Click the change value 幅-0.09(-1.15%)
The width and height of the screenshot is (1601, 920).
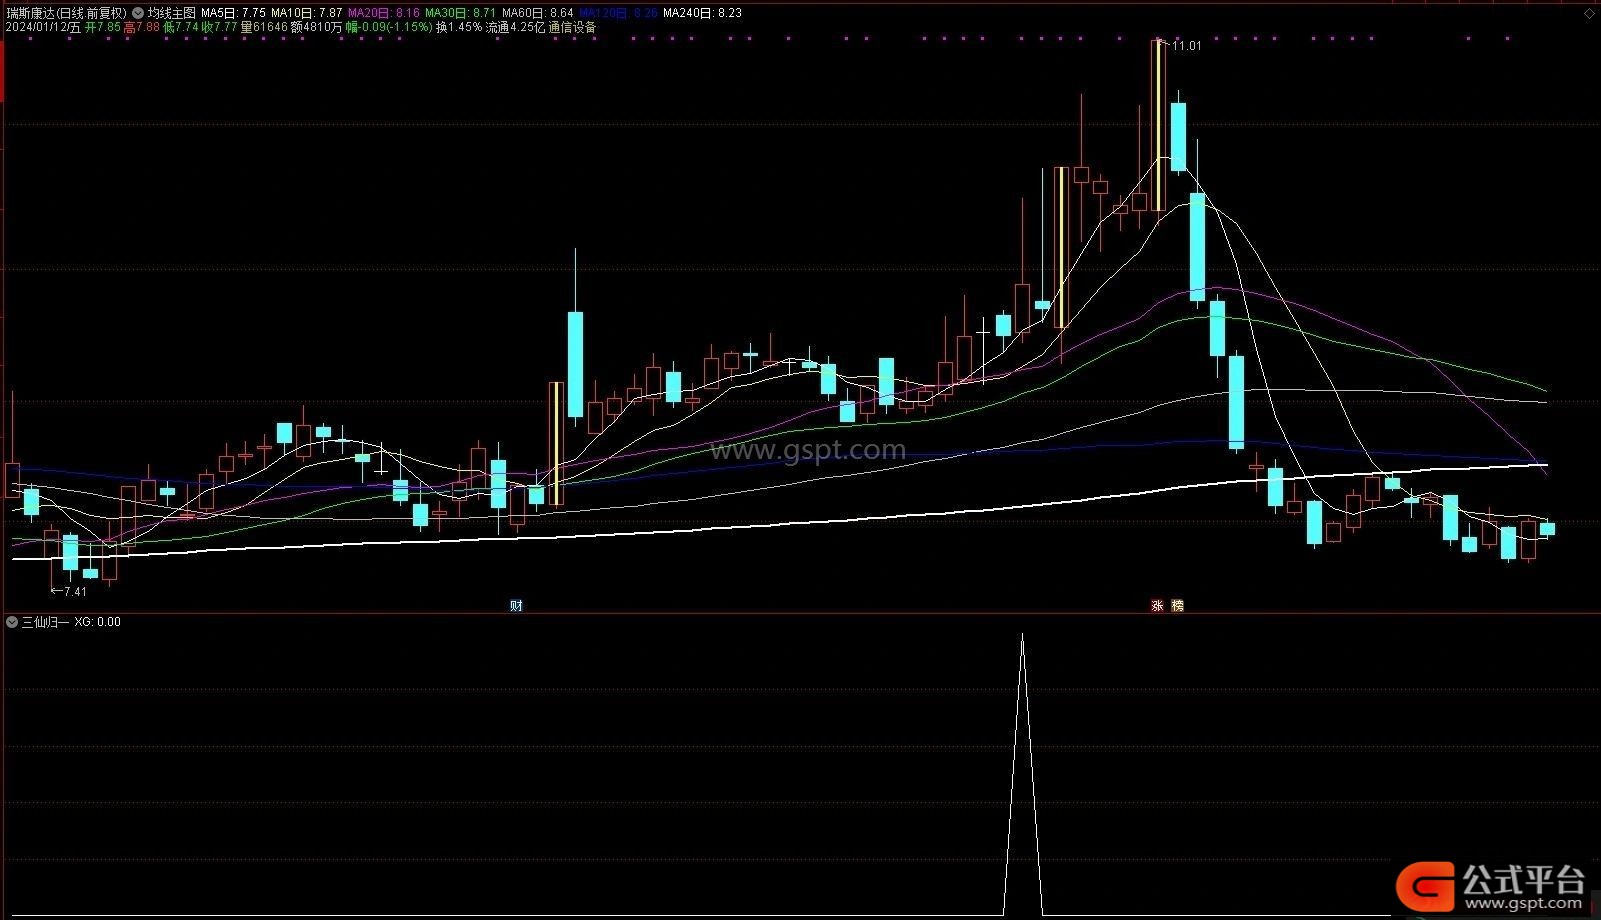[389, 27]
